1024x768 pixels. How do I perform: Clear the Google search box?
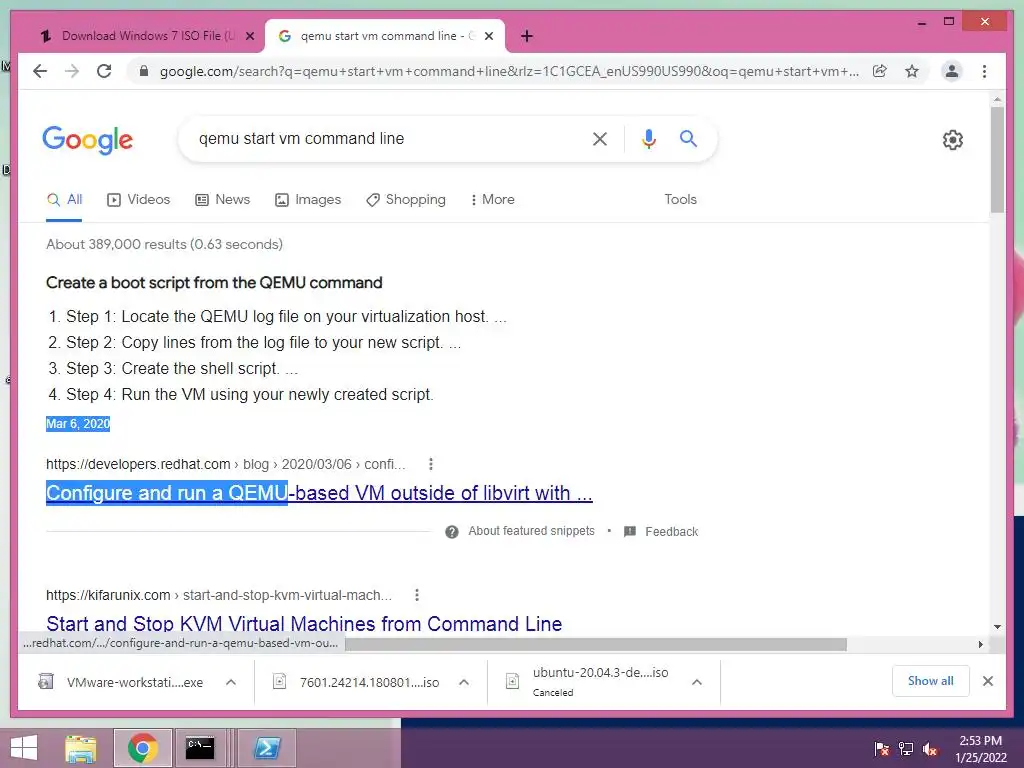pos(600,138)
